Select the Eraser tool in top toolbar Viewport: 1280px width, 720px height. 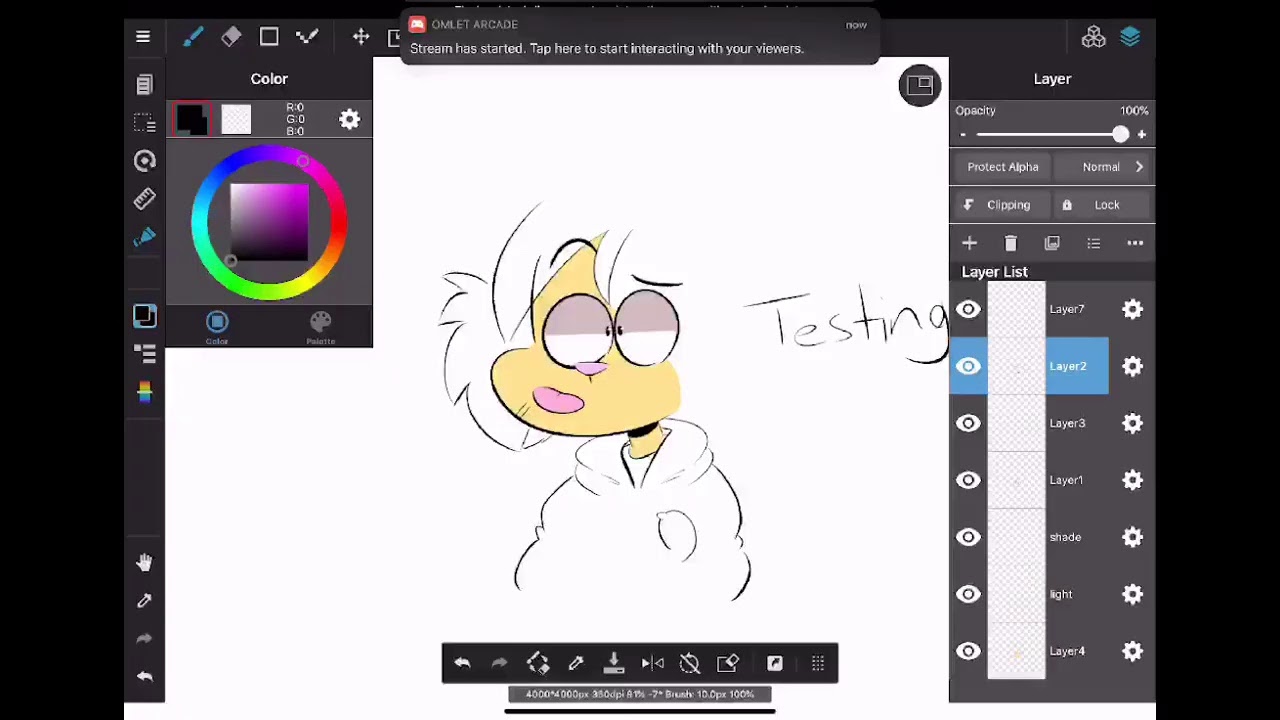(231, 37)
